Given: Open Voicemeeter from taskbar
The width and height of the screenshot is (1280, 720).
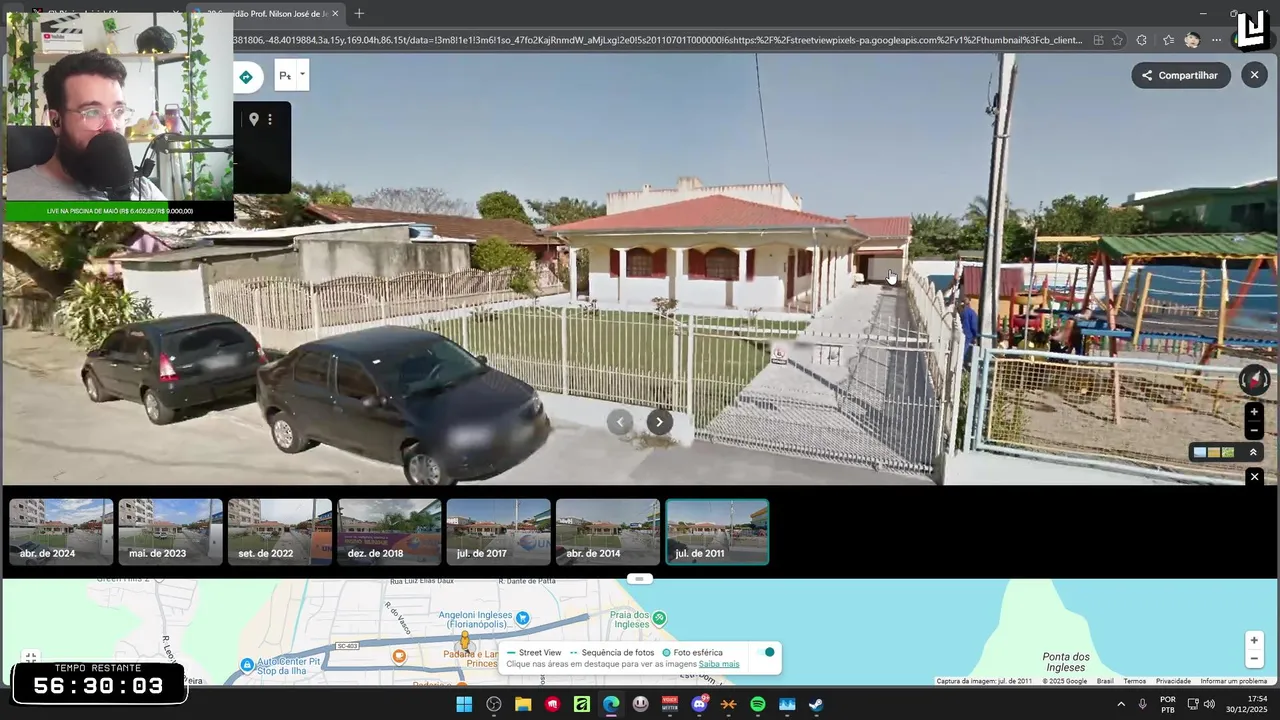Looking at the screenshot, I should coord(670,704).
